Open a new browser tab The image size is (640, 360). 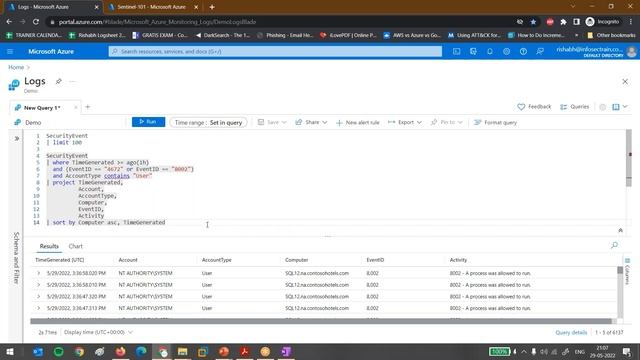click(211, 7)
